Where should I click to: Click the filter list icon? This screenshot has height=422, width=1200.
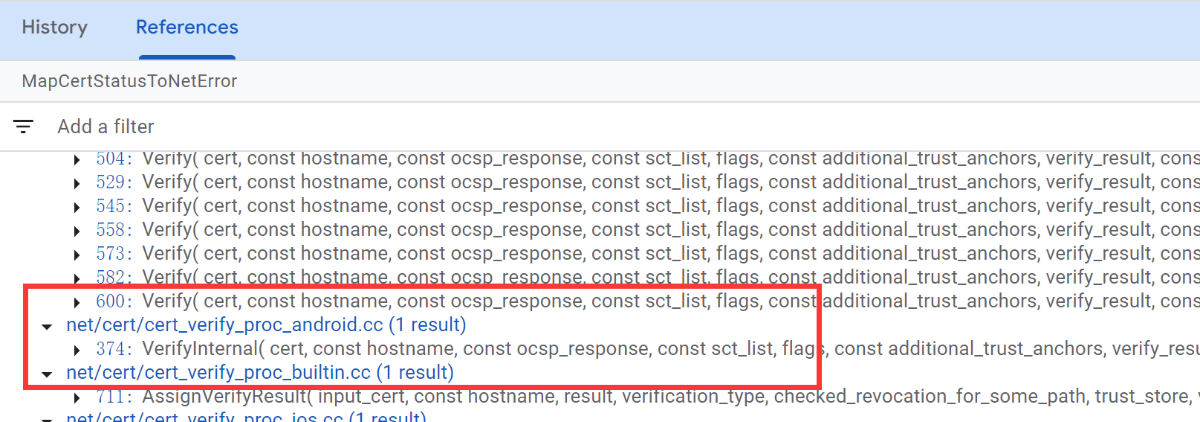23,127
